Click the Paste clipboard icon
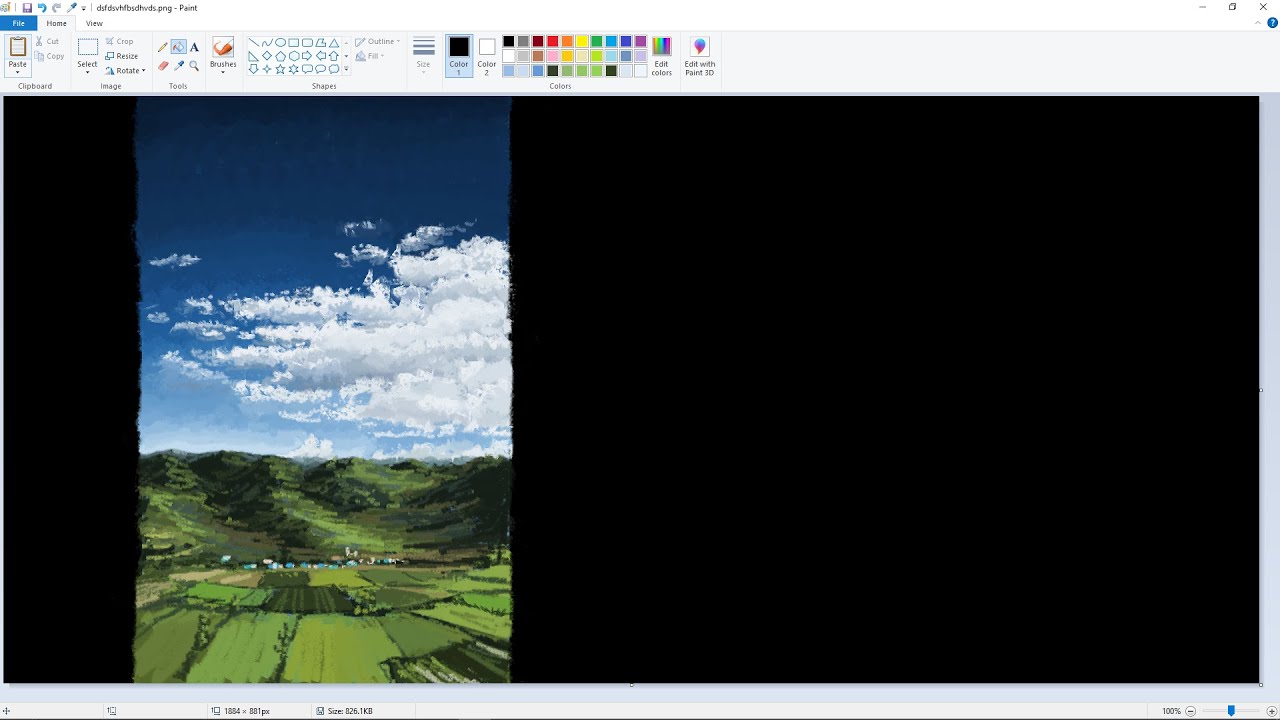 (x=17, y=47)
